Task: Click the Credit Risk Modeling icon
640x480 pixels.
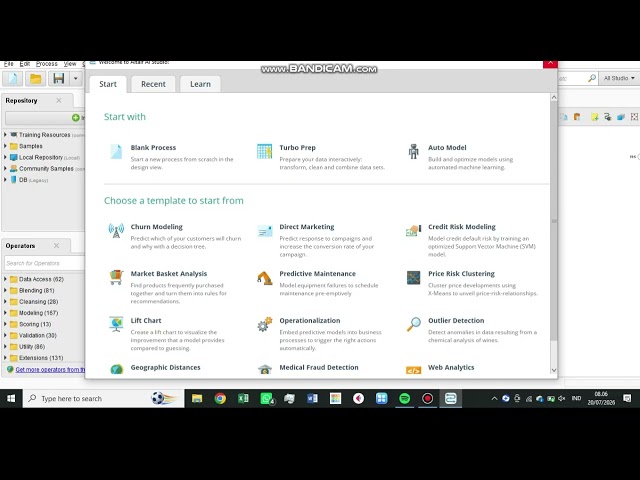Action: pyautogui.click(x=413, y=231)
